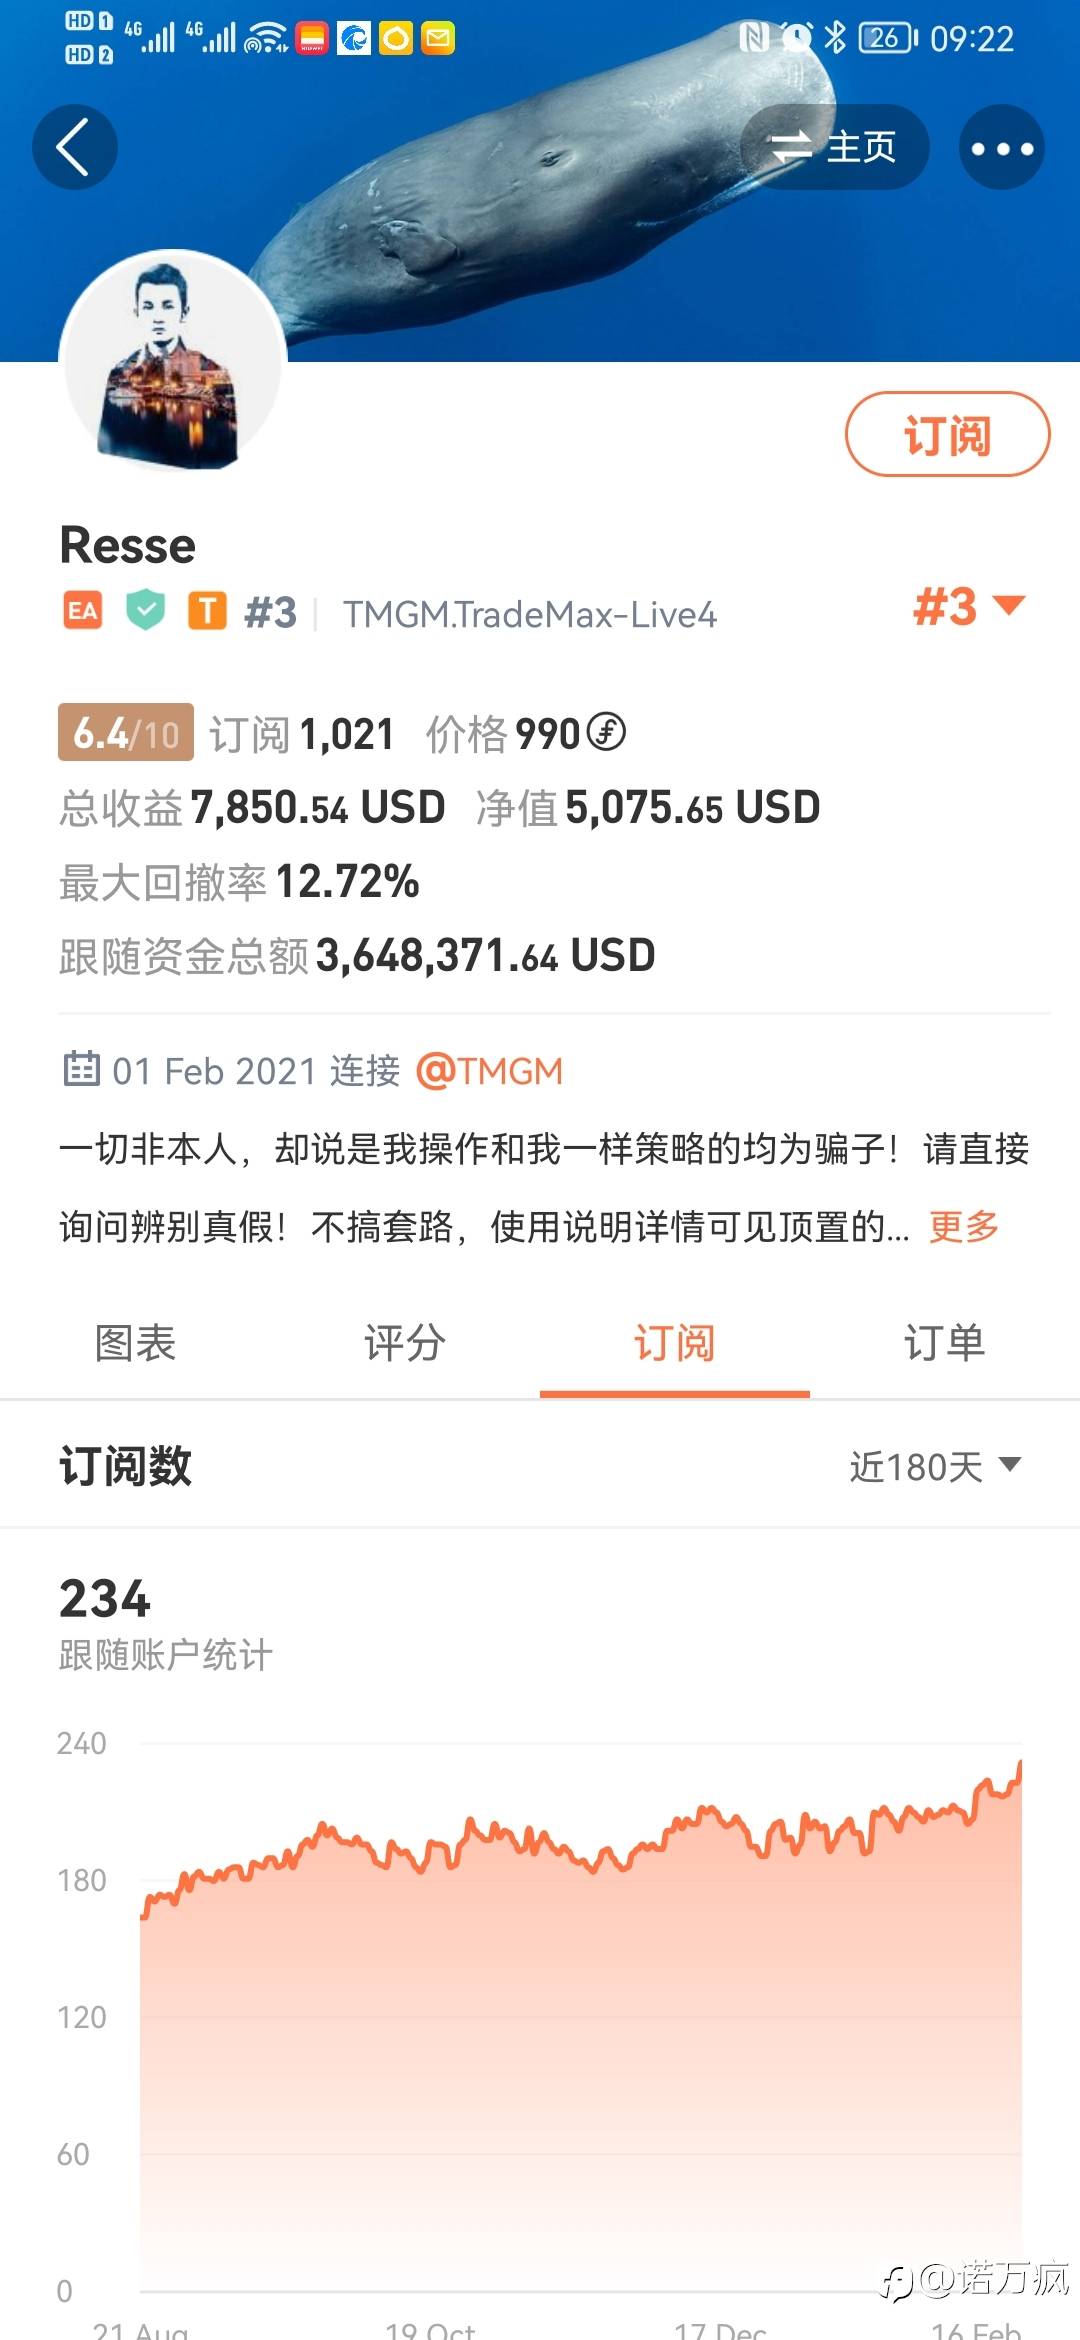Tap the orange T trader badge
The image size is (1080, 2340).
click(x=207, y=610)
